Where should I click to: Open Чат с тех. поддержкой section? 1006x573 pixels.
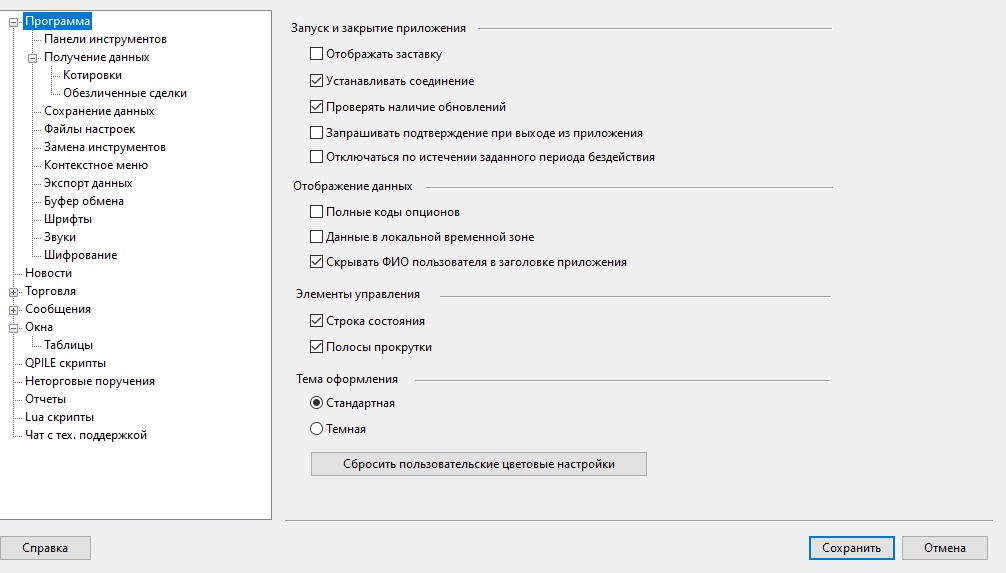pos(86,435)
